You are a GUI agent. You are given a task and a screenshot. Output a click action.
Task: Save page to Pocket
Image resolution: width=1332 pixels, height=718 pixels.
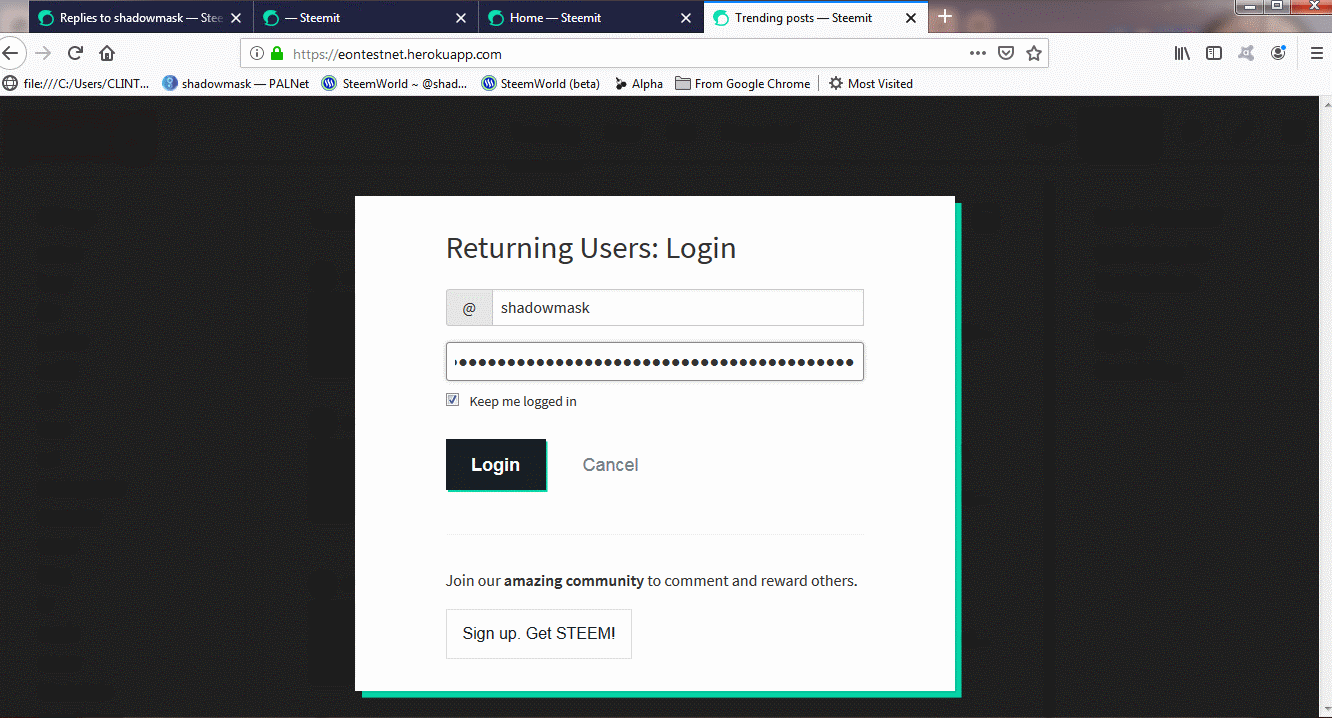1006,54
